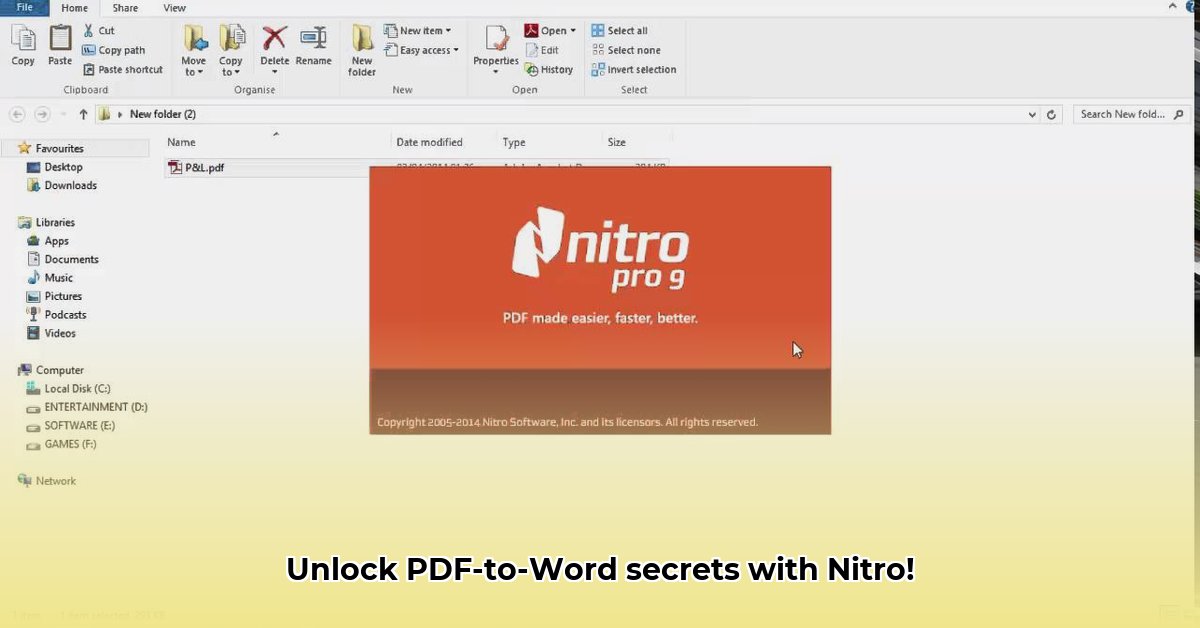
Task: Click Invert selection in the ribbon
Action: [x=633, y=69]
